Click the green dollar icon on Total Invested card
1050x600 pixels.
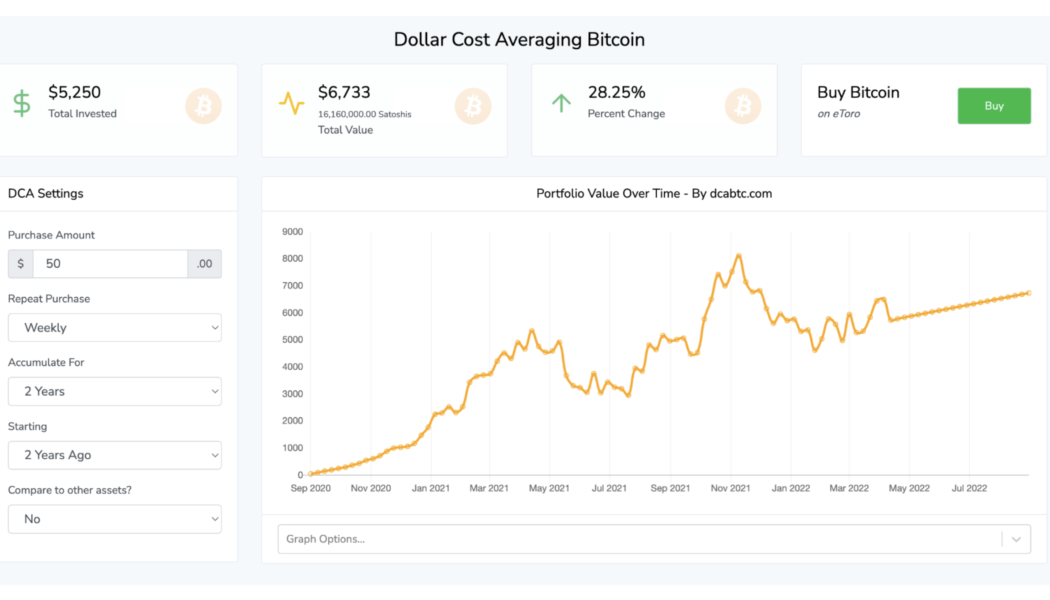20,103
